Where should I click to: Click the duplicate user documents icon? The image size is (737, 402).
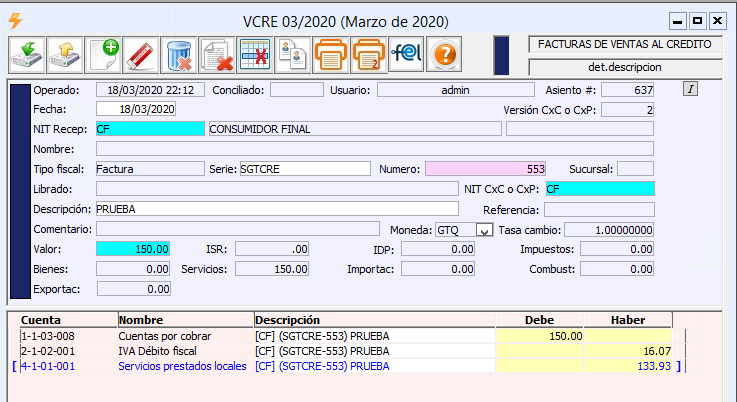click(292, 54)
